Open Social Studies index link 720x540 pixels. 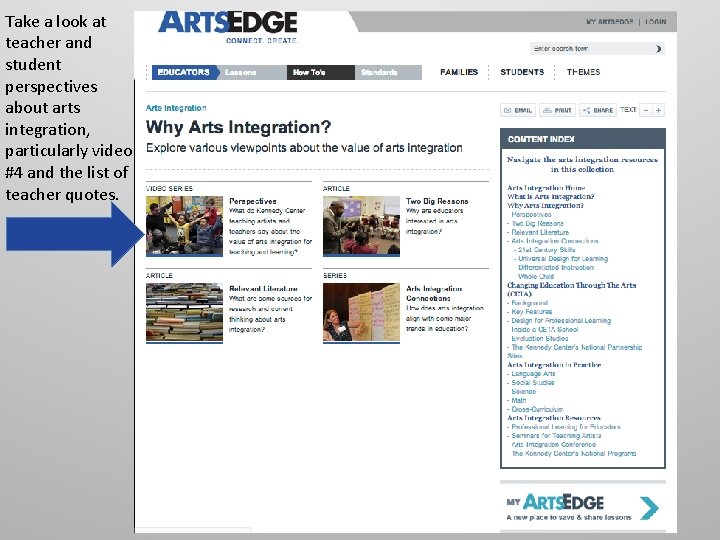click(533, 382)
